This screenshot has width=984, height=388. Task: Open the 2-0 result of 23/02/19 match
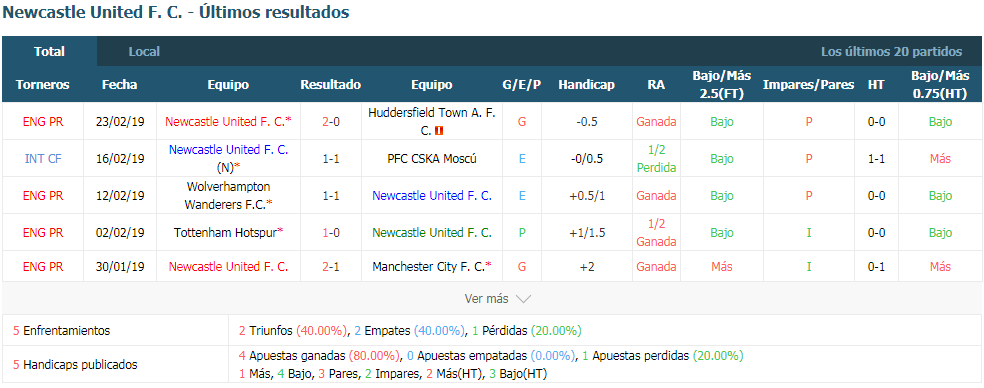pos(331,122)
